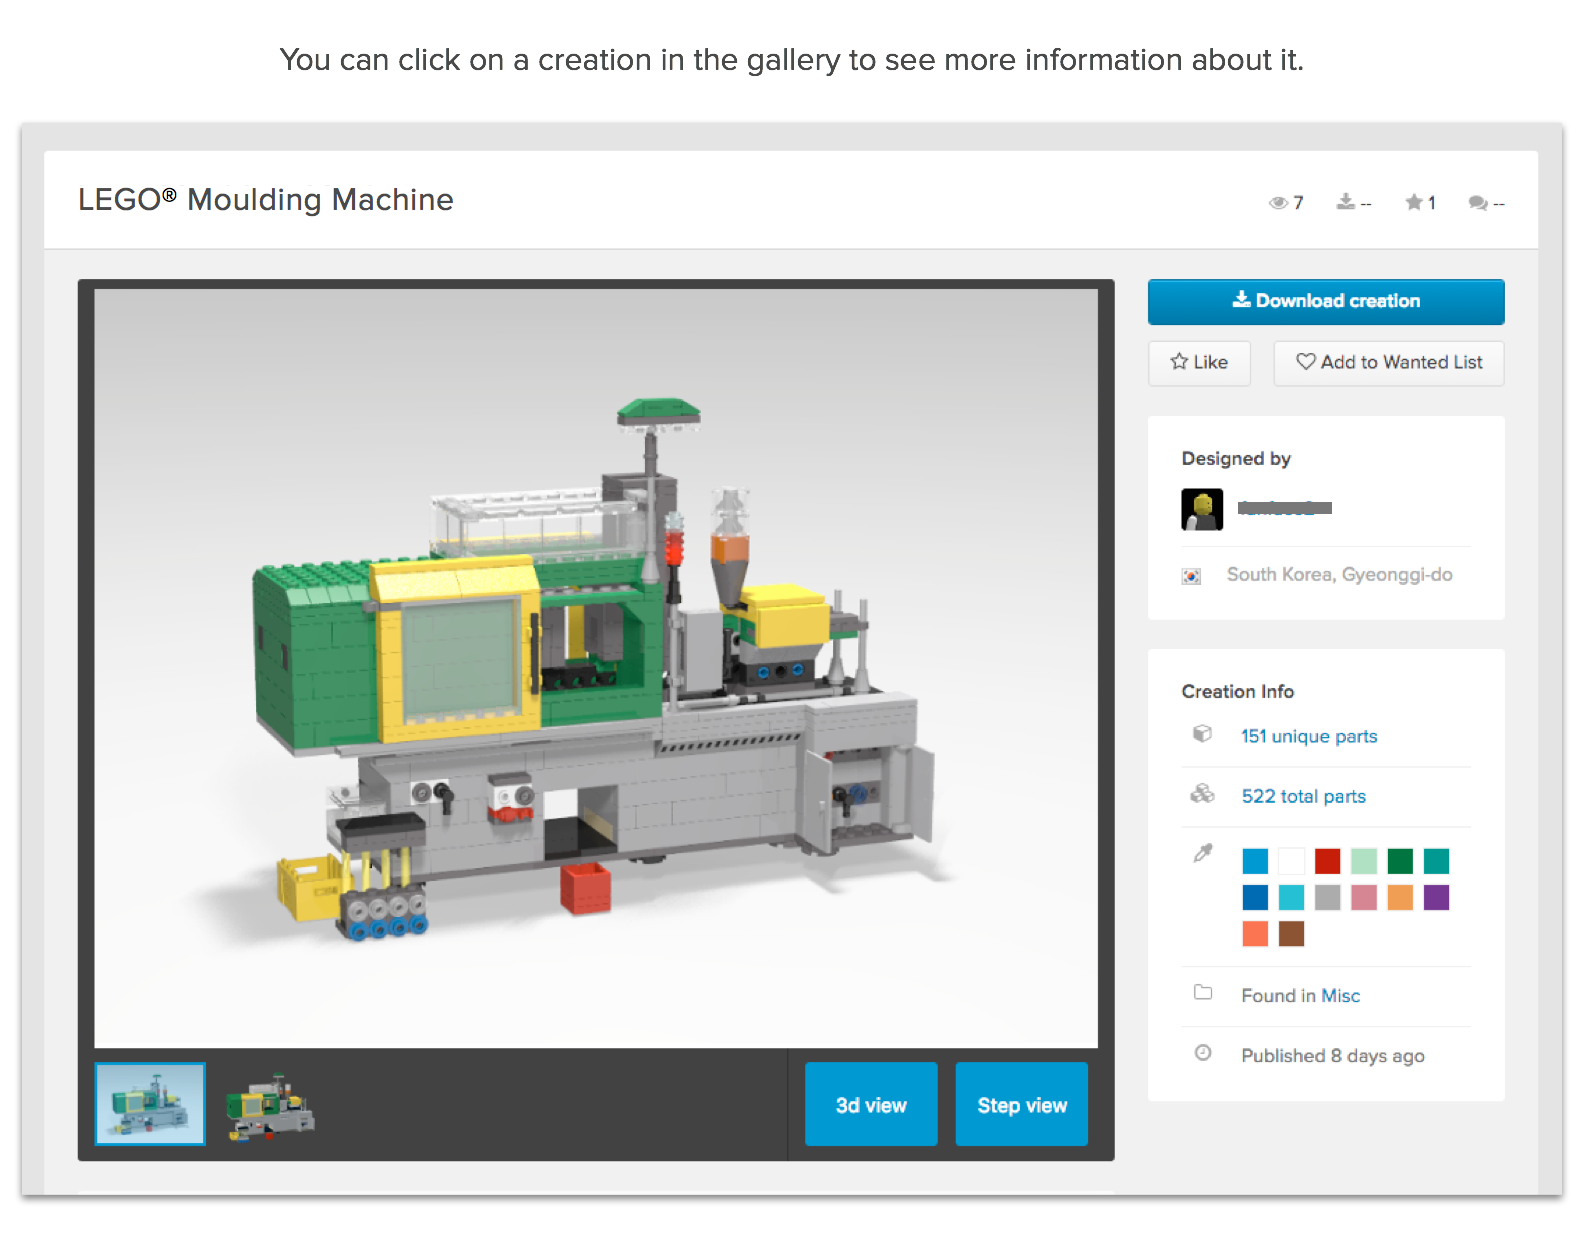1584x1240 pixels.
Task: Like this creation
Action: [x=1199, y=363]
